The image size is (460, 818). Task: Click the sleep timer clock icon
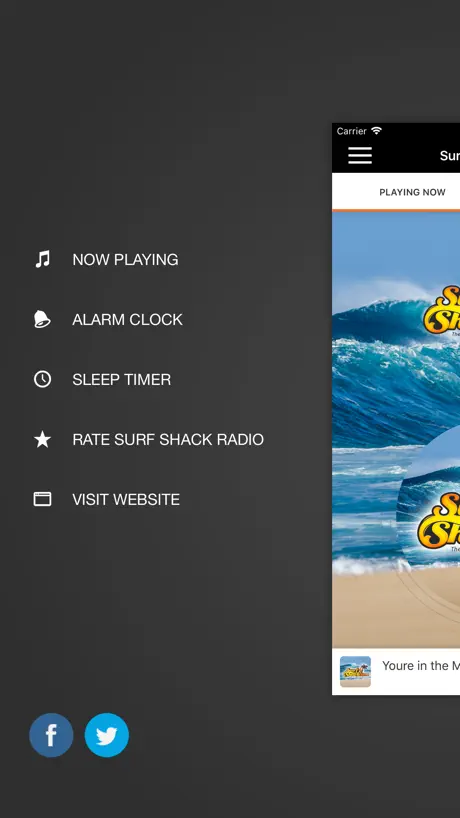(42, 379)
